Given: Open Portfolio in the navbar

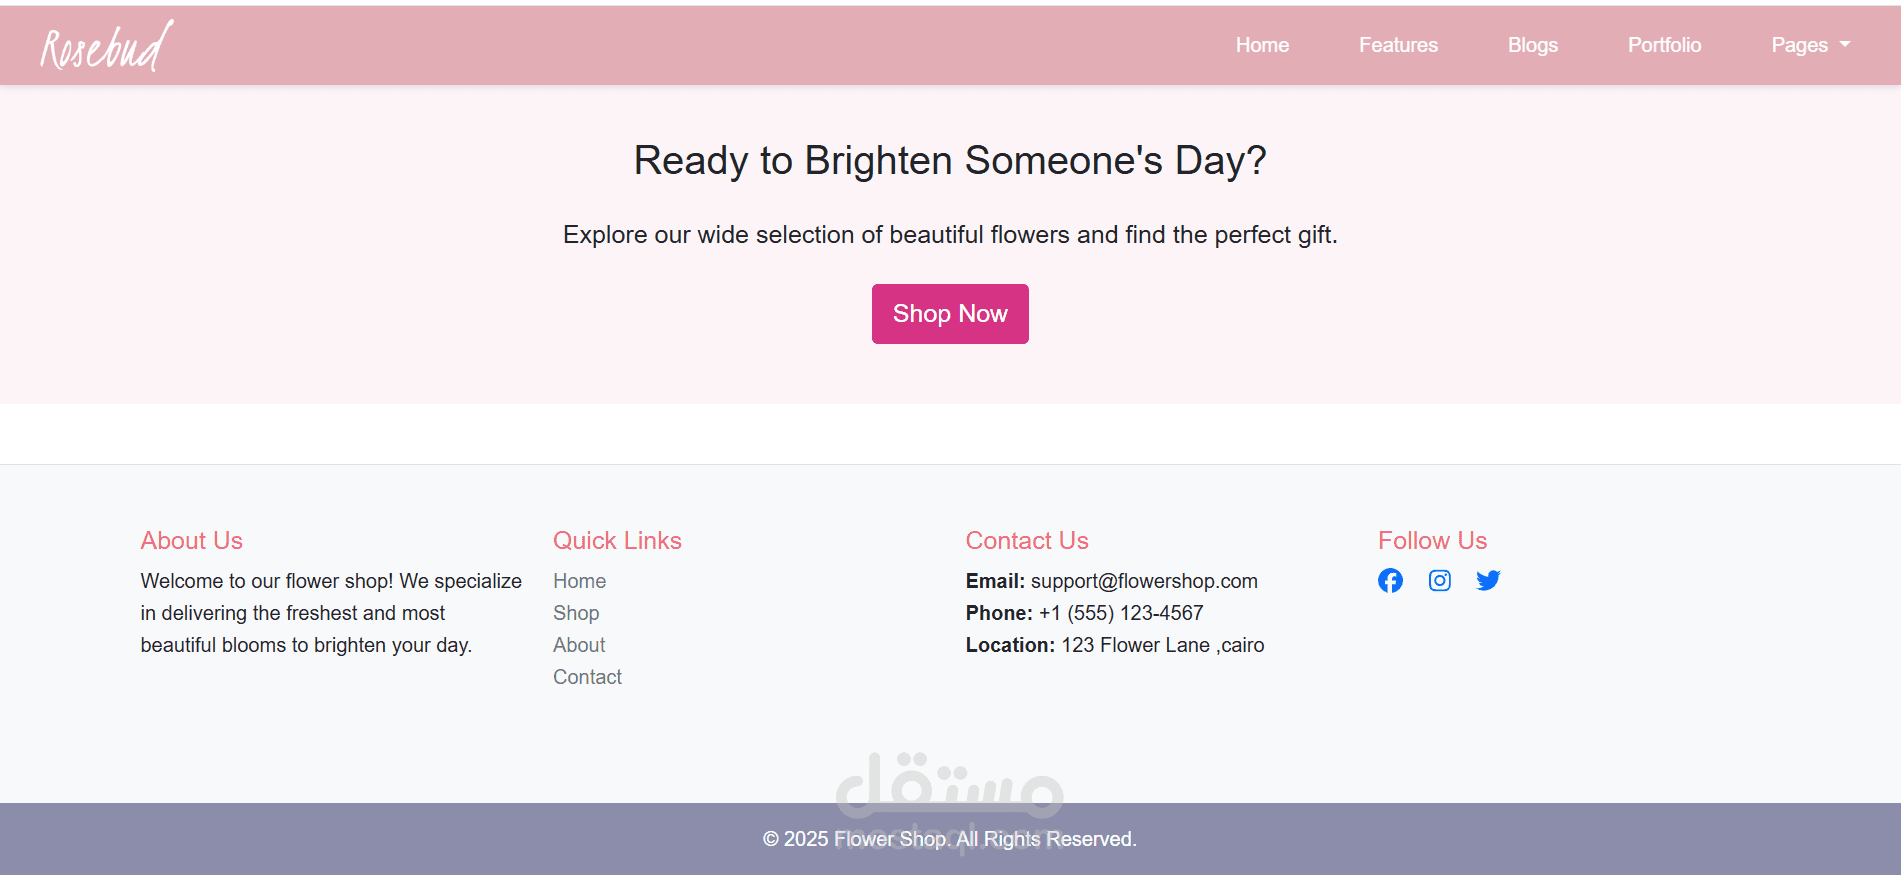Looking at the screenshot, I should [1664, 45].
